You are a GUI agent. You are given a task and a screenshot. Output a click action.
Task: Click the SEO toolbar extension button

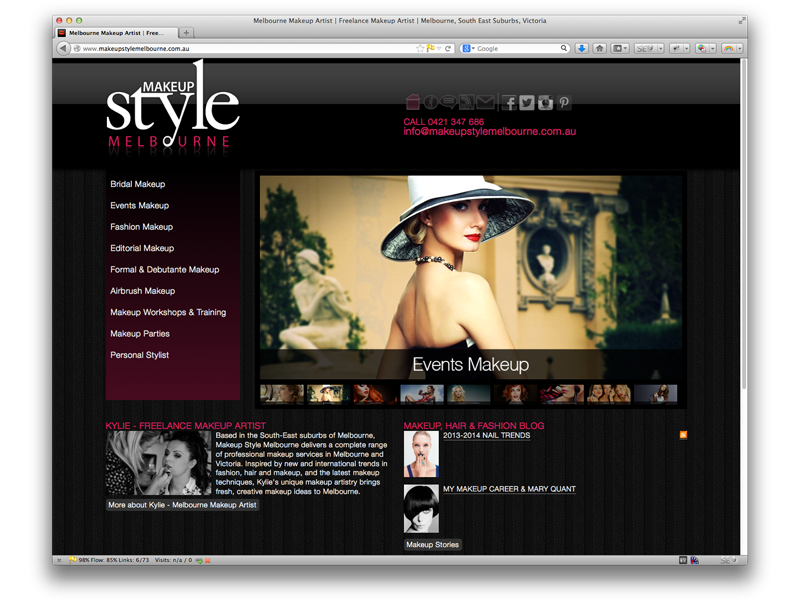click(x=645, y=48)
